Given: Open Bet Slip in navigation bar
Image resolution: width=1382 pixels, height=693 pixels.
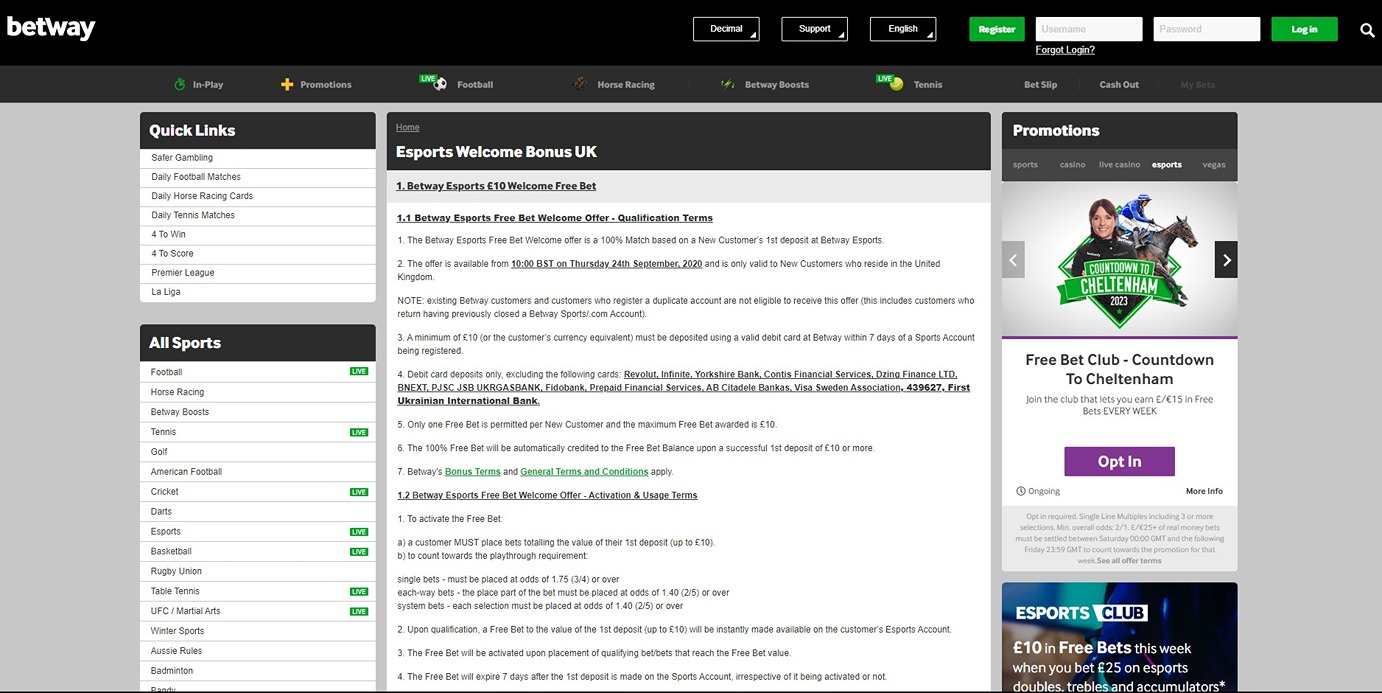Looking at the screenshot, I should pyautogui.click(x=1040, y=85).
